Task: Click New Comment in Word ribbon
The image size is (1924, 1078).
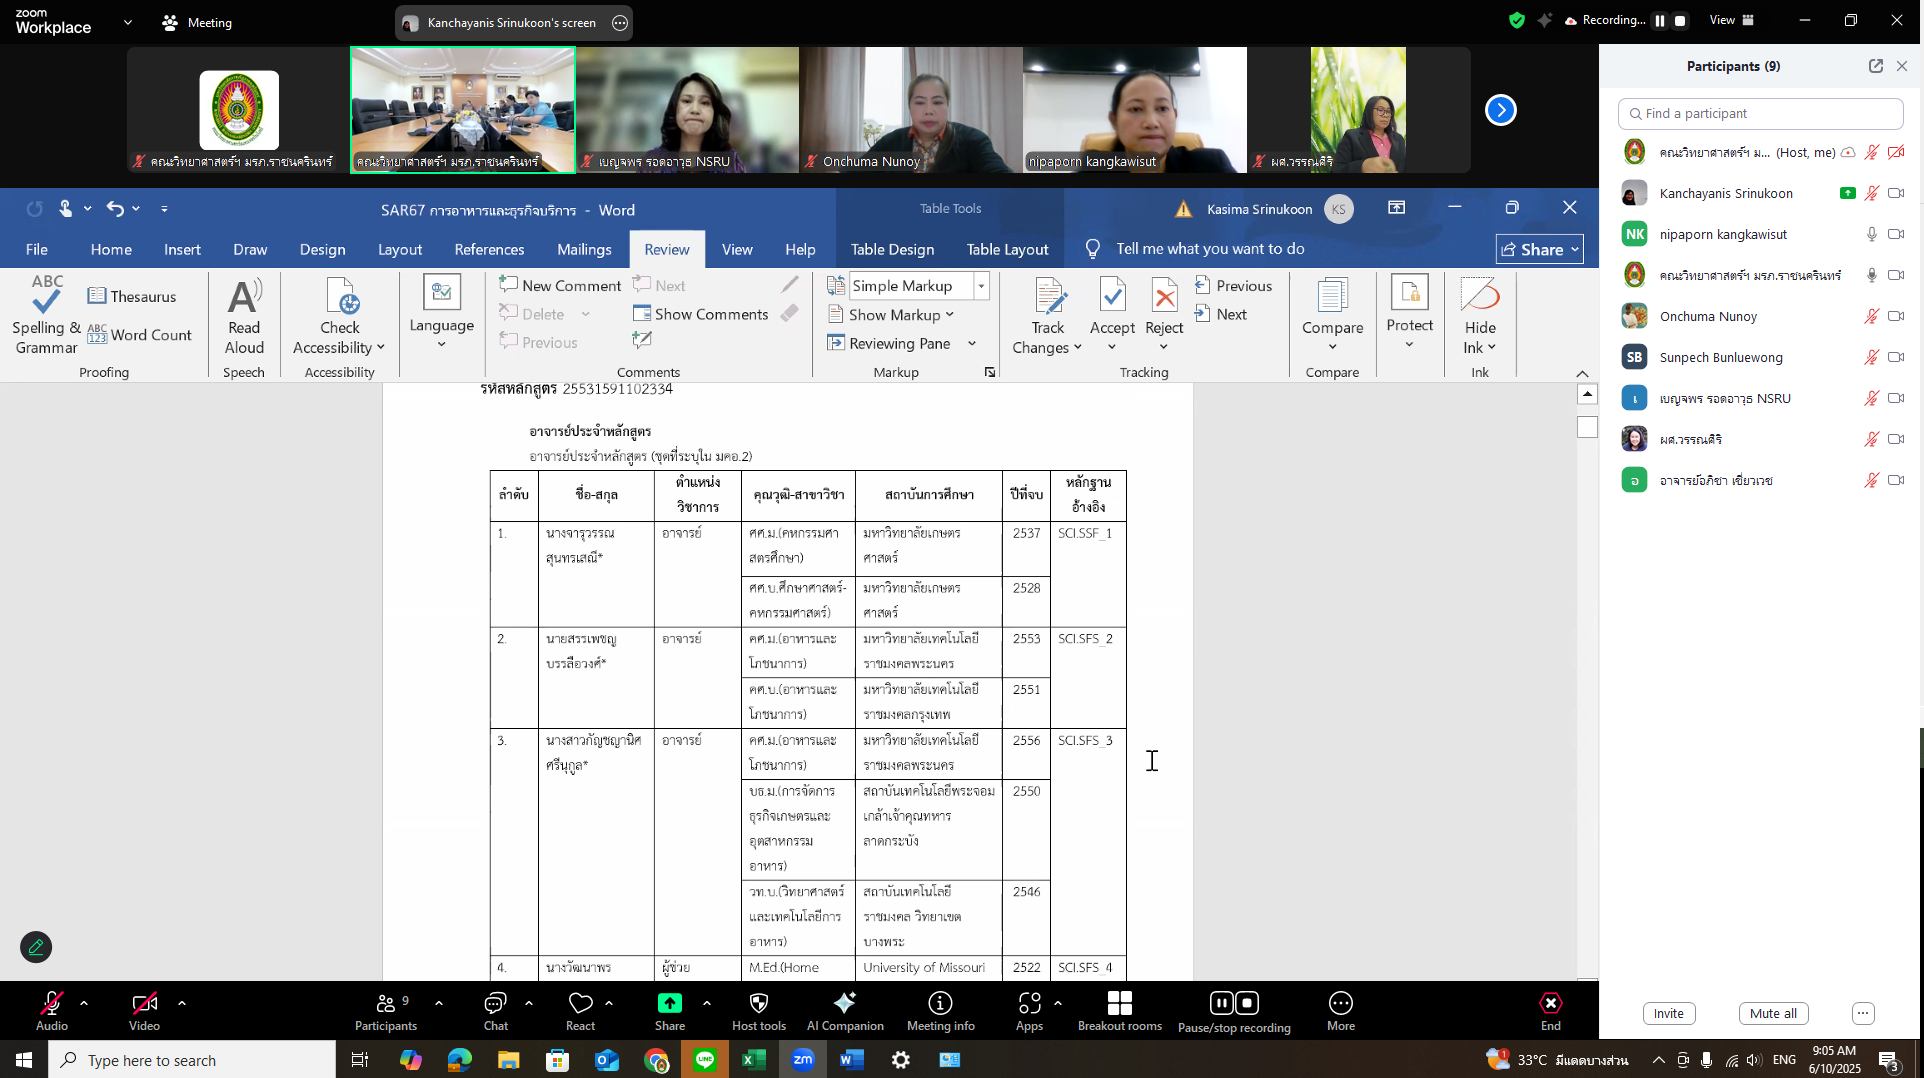Action: tap(560, 286)
